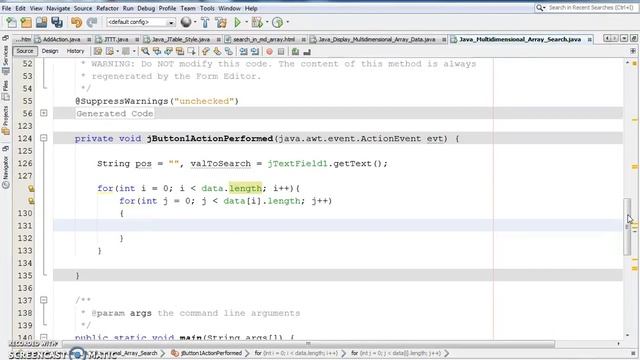Image resolution: width=640 pixels, height=360 pixels.
Task: Click the scroll tabs left arrow
Action: (607, 38)
